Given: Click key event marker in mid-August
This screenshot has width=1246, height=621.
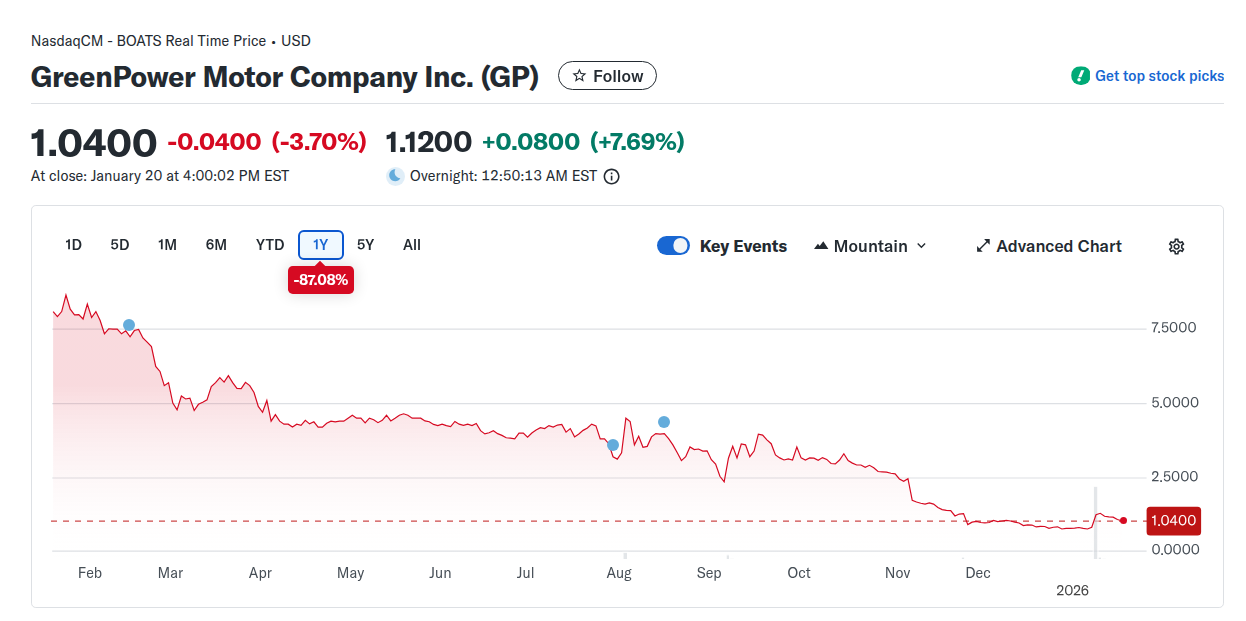Looking at the screenshot, I should [663, 422].
